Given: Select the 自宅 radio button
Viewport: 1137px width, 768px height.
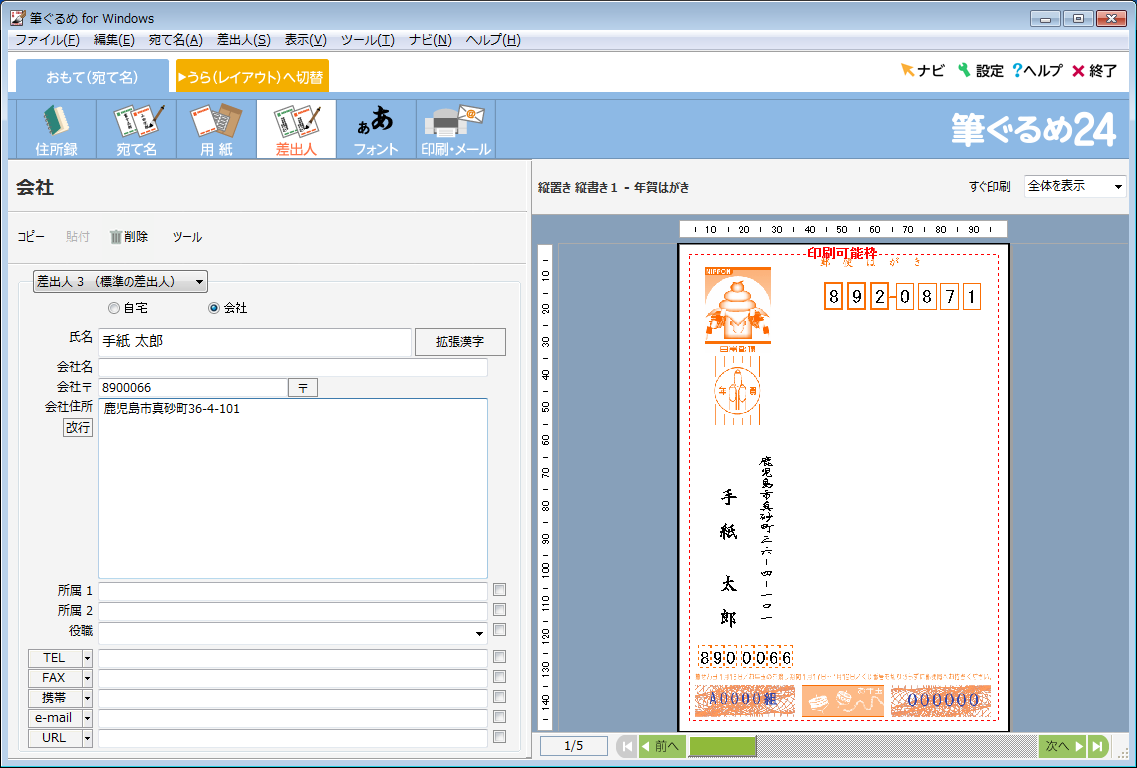Looking at the screenshot, I should coord(114,308).
